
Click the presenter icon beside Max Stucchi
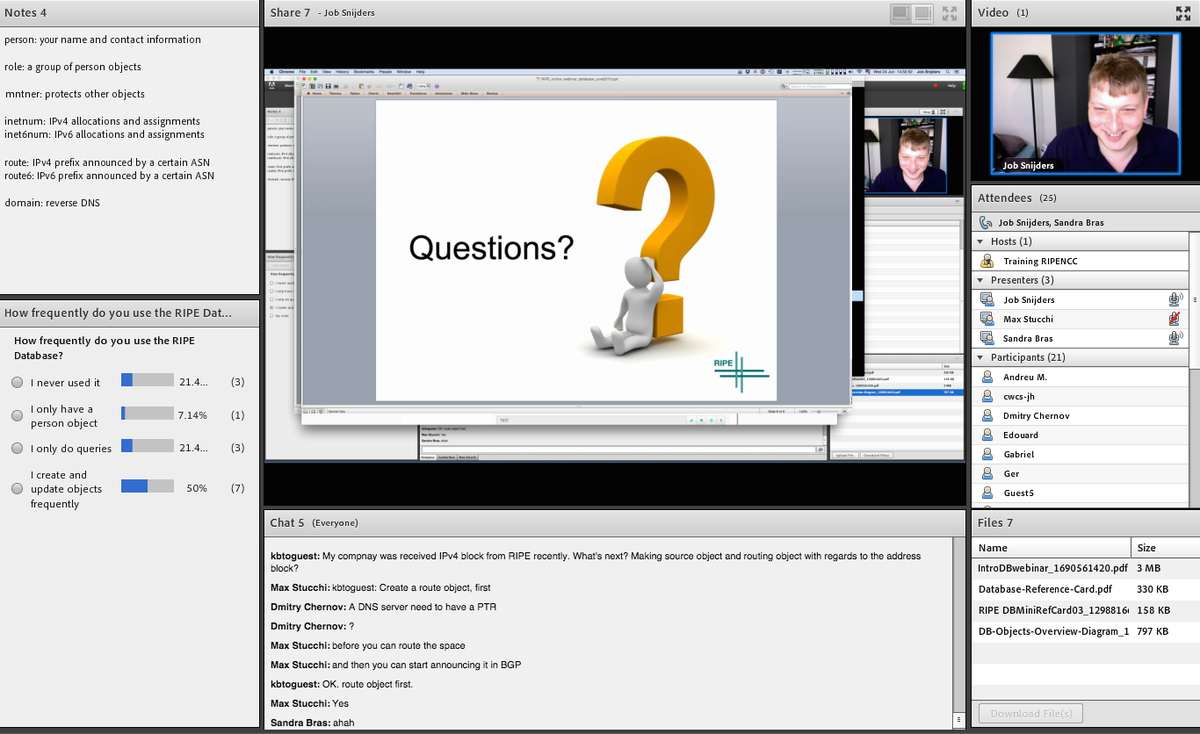[986, 319]
